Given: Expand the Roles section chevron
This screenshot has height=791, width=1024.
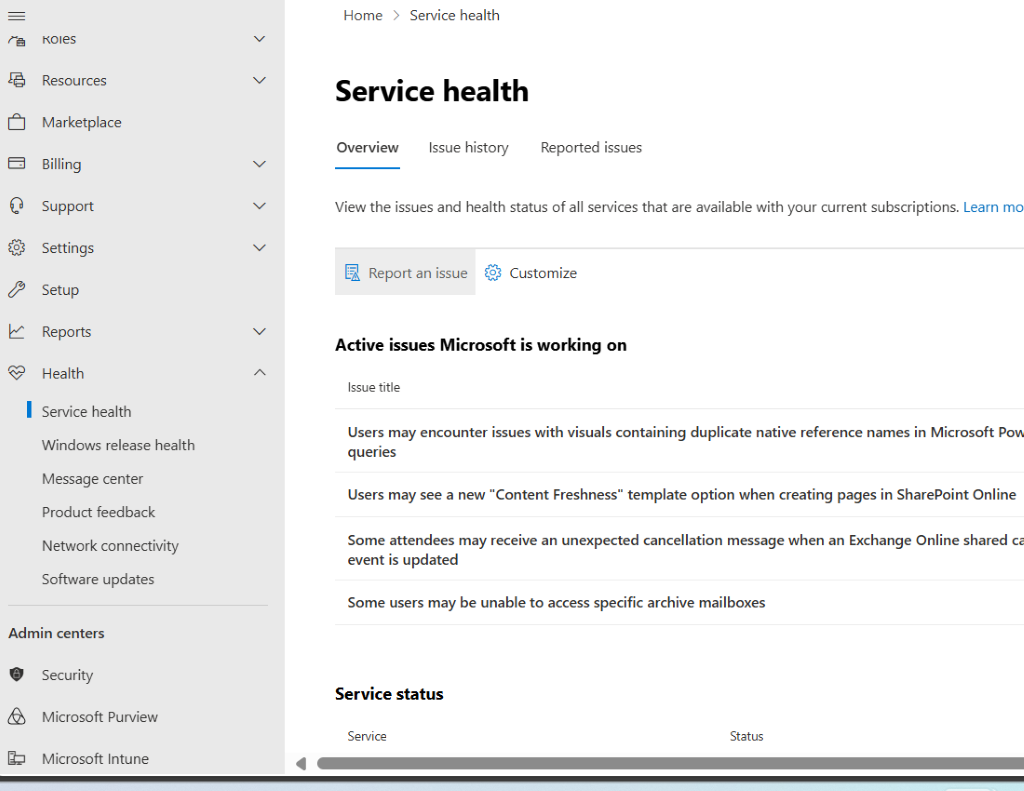Looking at the screenshot, I should (x=259, y=39).
